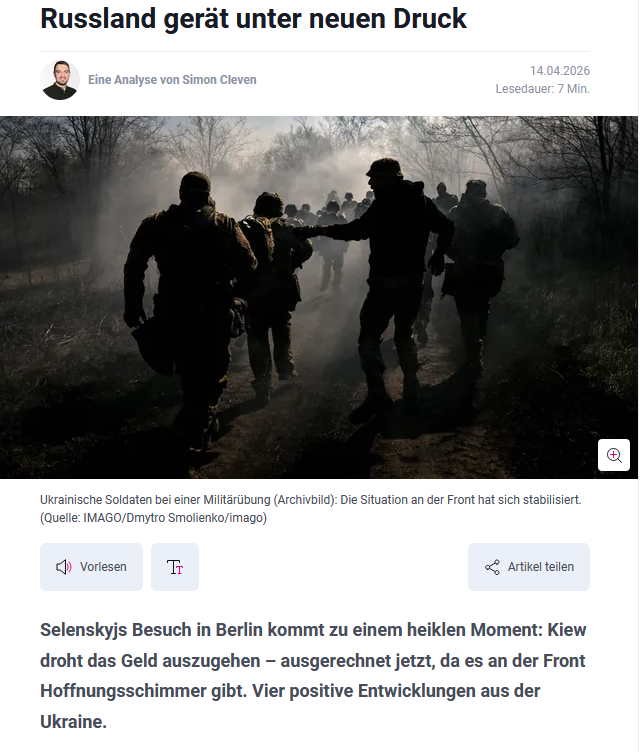Click the headline Russland gerät unter neuen Druck

253,18
